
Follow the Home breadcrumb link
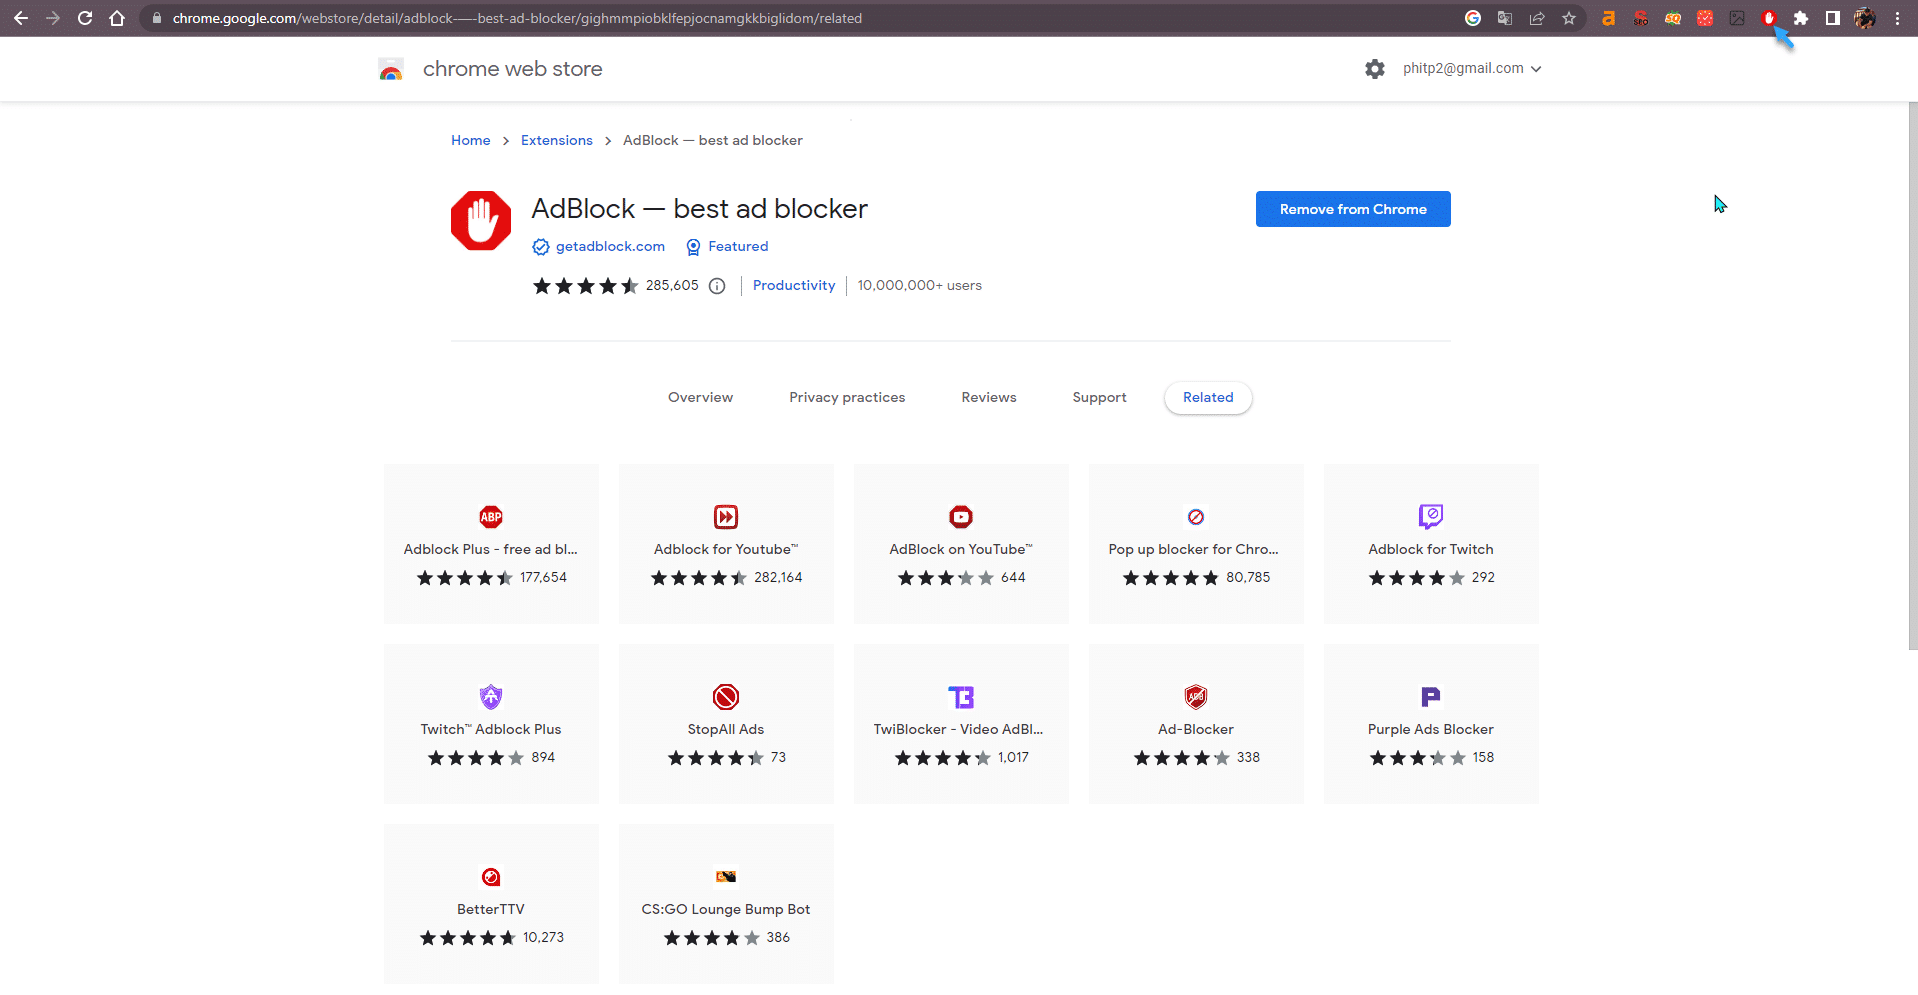470,140
